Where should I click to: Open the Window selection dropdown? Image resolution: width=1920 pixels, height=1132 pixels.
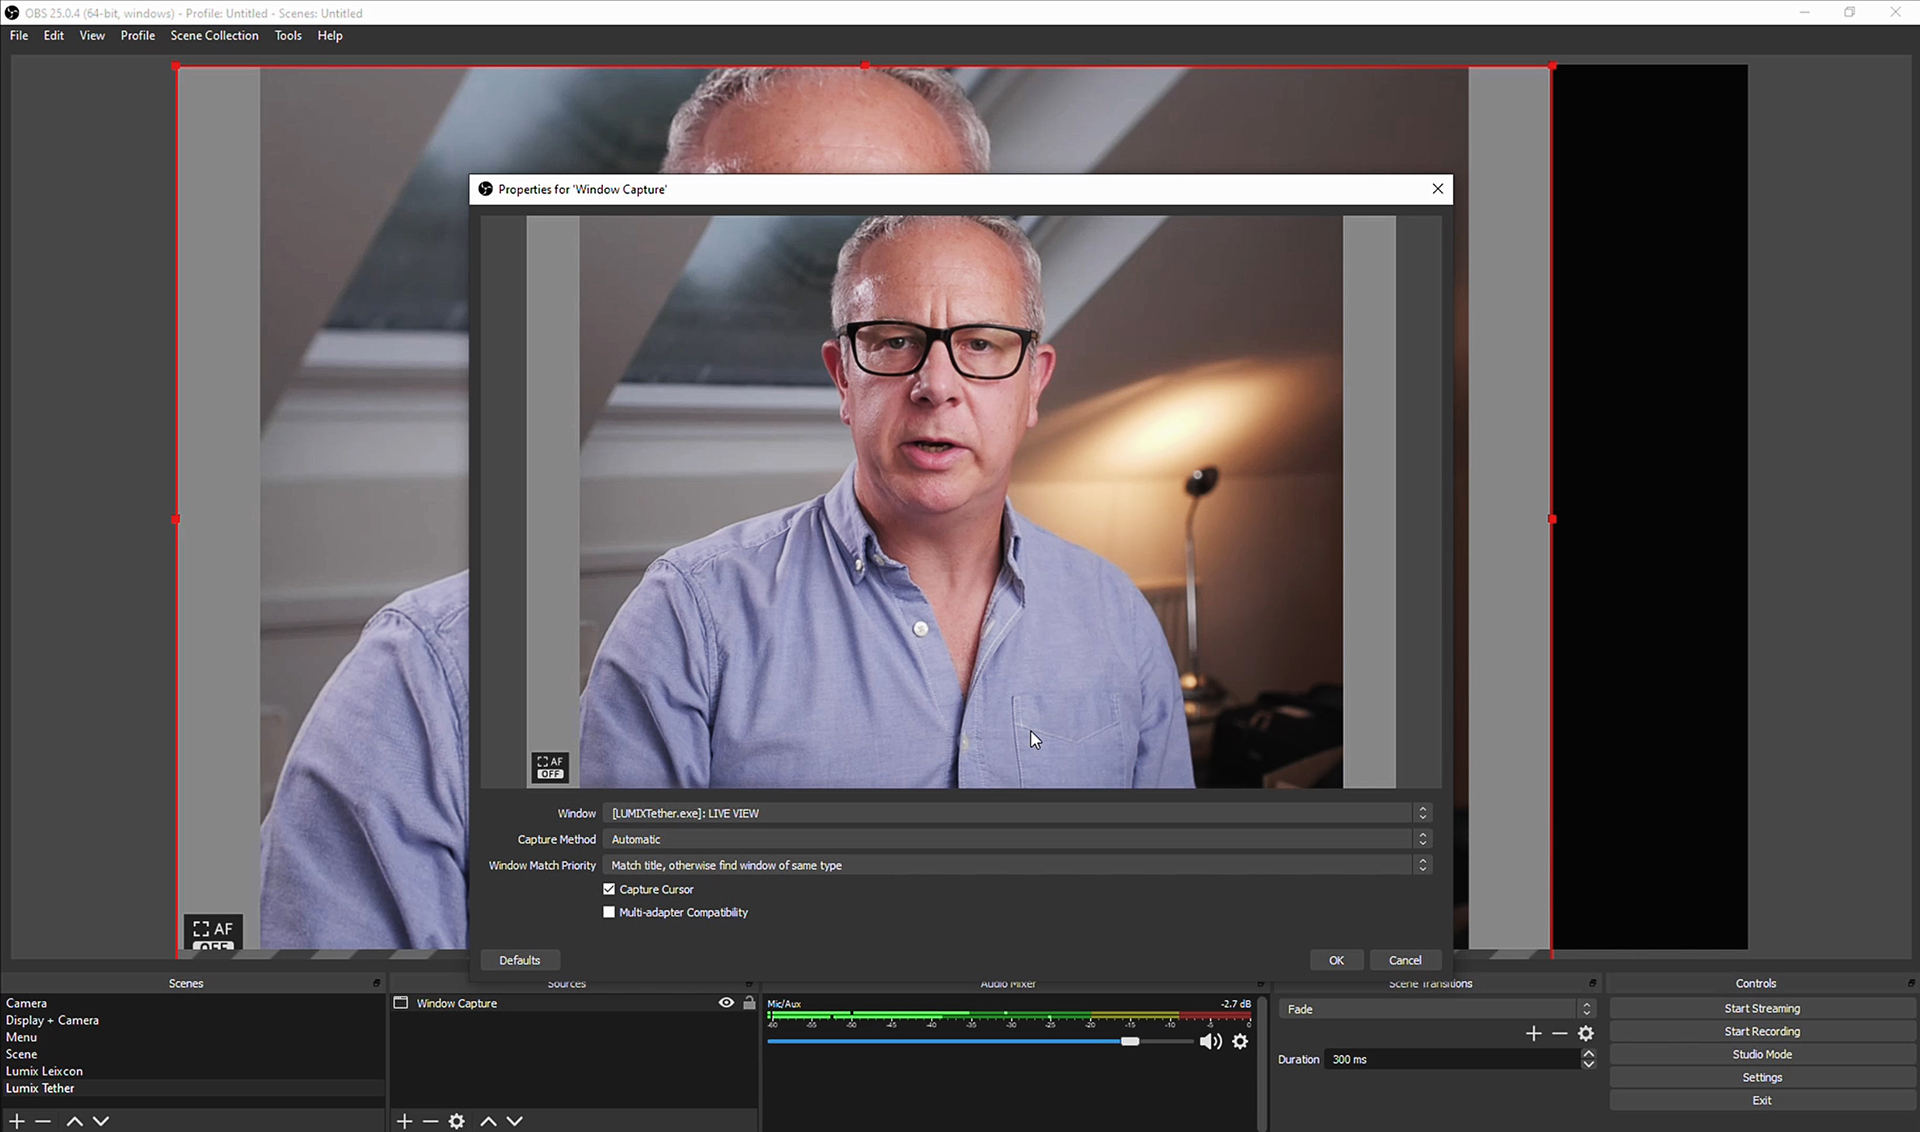coord(1016,813)
